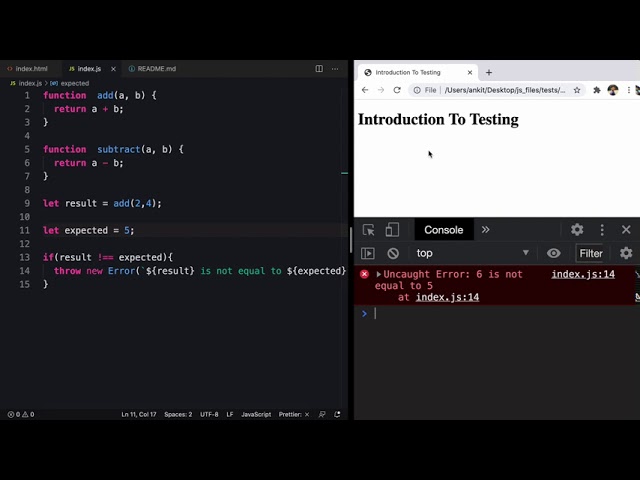The height and width of the screenshot is (480, 640).
Task: Click the editor vertical scrollbar
Action: pos(351,240)
